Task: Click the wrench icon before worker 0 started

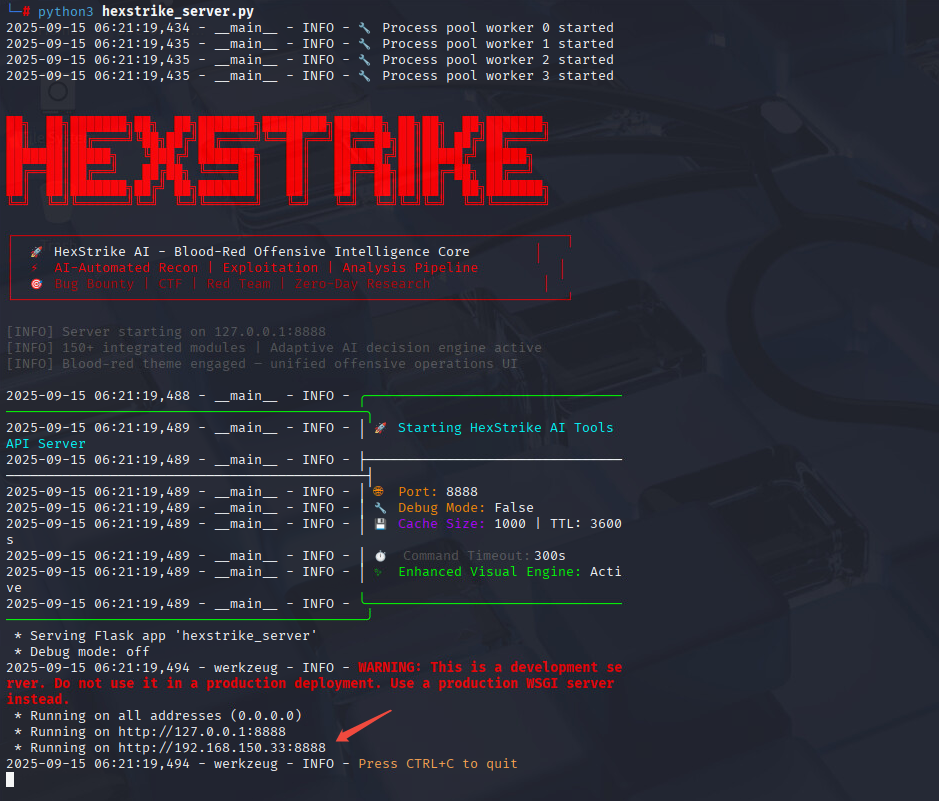Action: 364,28
